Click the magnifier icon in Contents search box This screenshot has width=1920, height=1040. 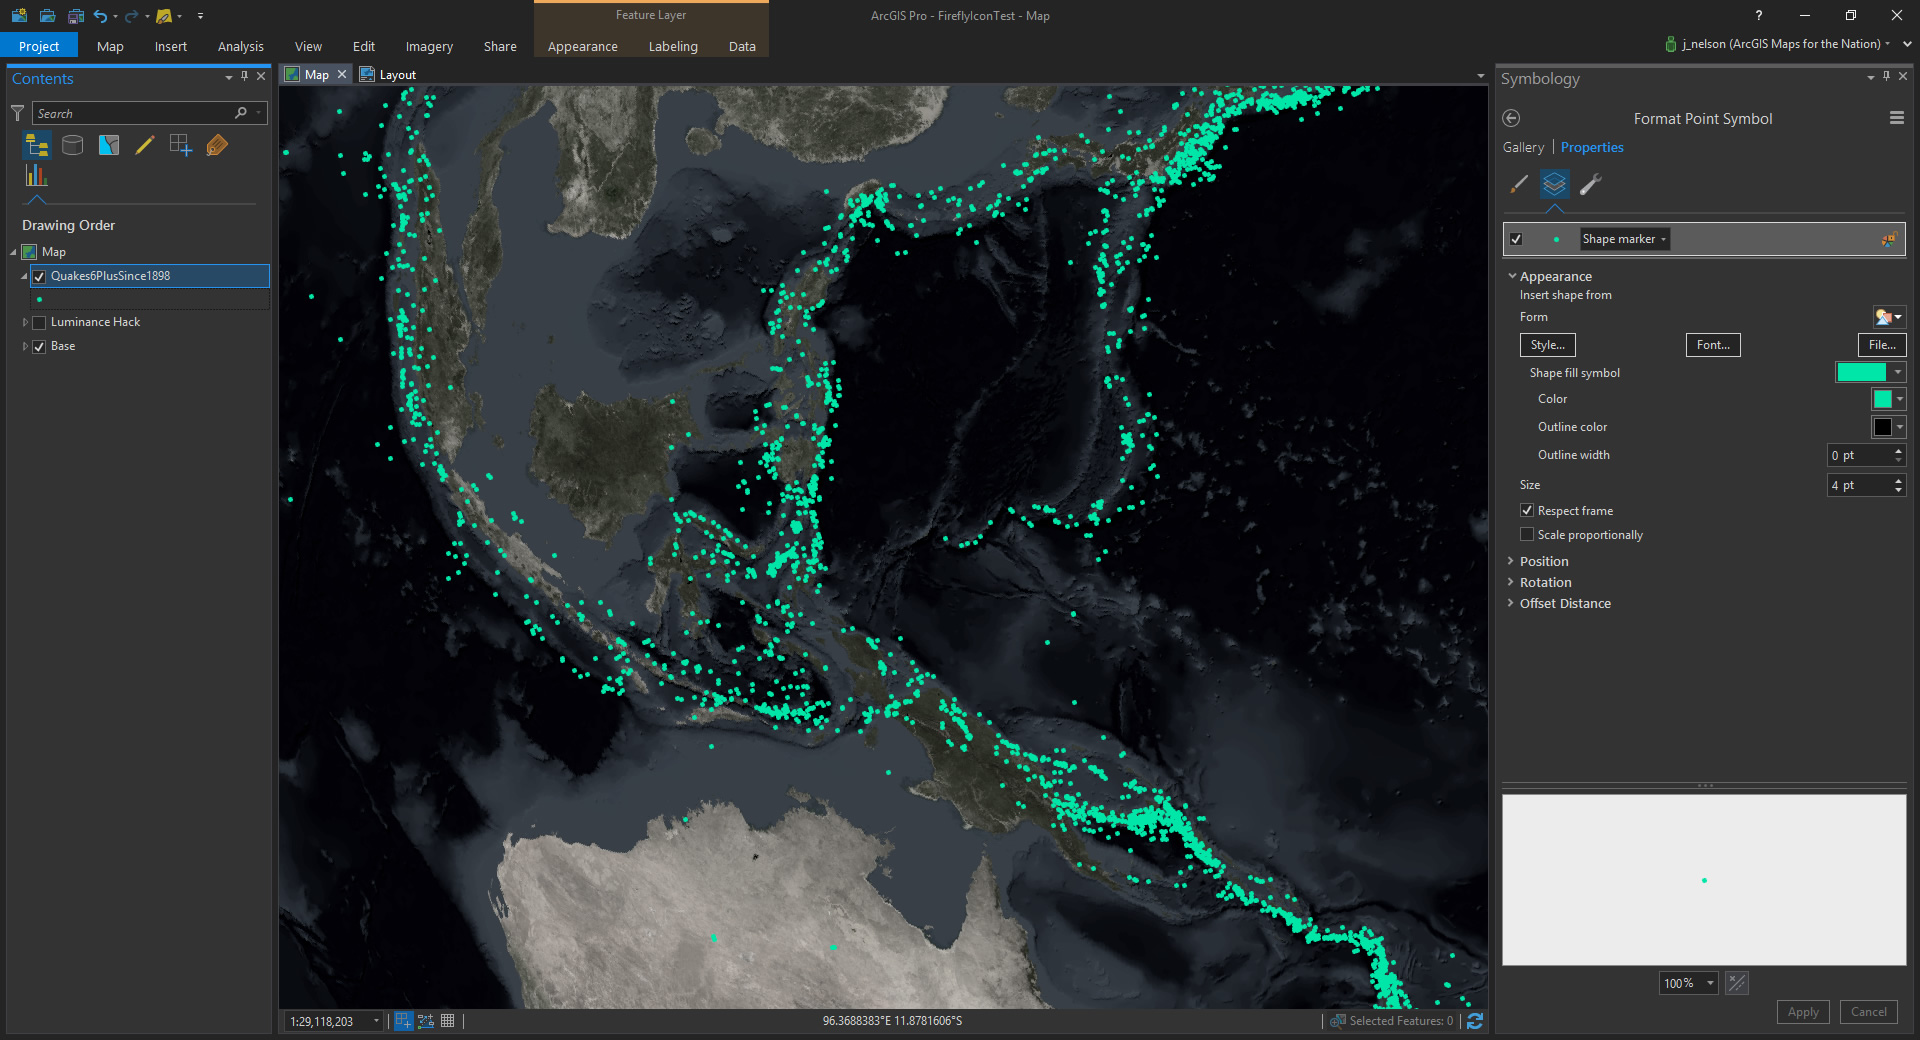tap(241, 113)
